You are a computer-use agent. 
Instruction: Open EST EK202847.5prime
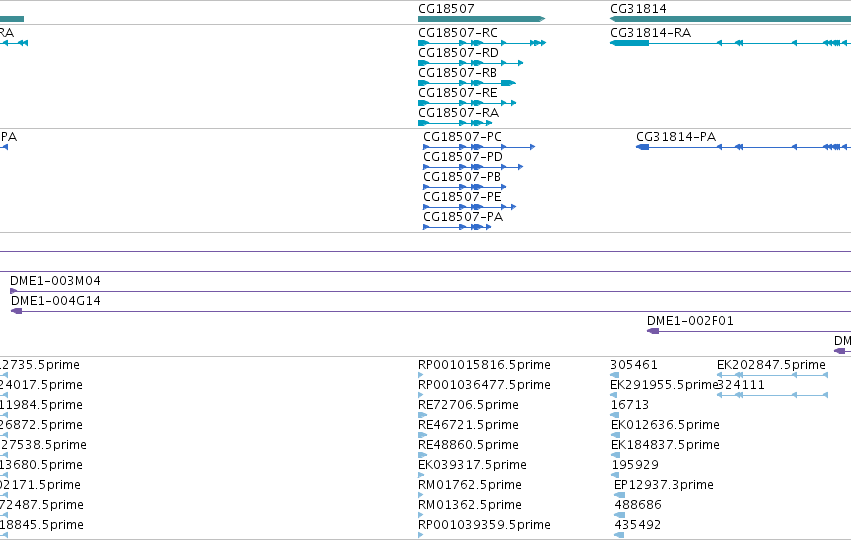771,365
